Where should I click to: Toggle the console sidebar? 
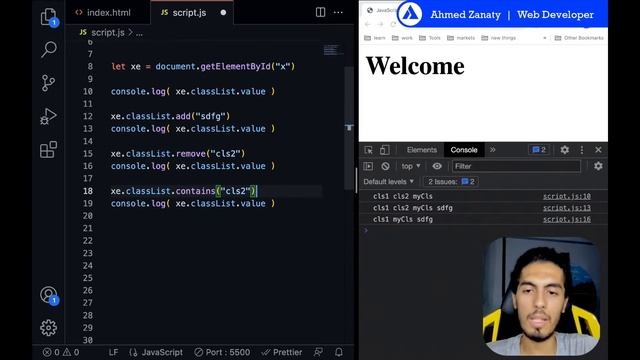pos(368,166)
